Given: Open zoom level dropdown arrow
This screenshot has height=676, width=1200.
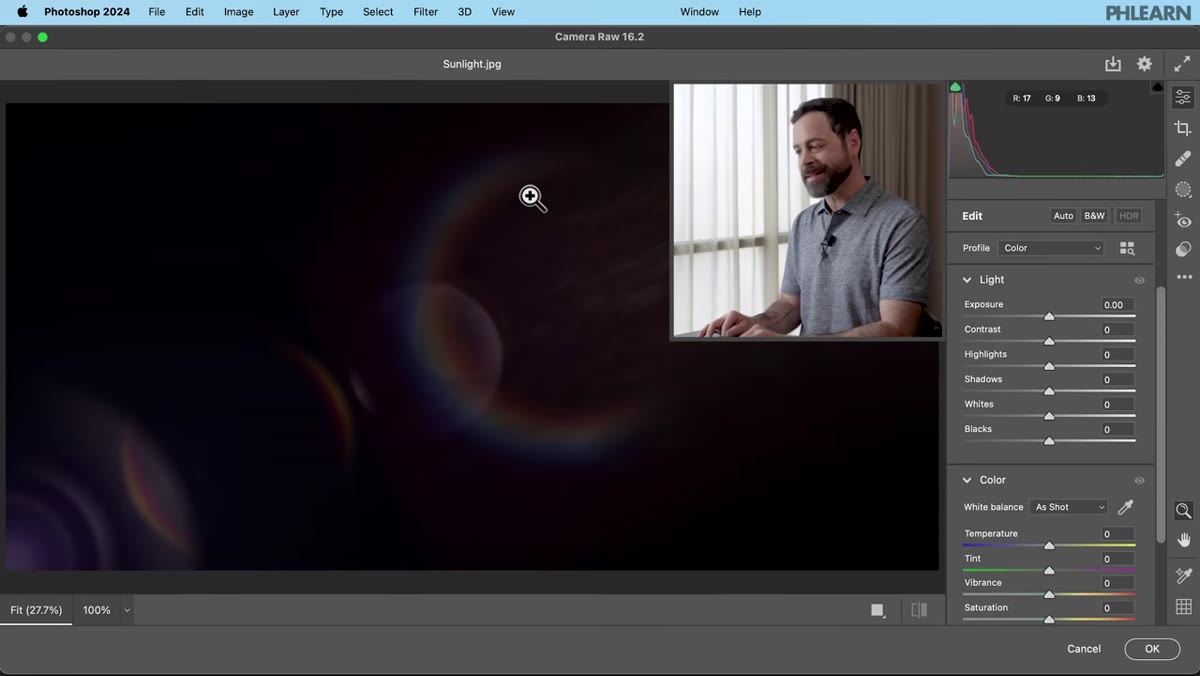Looking at the screenshot, I should pyautogui.click(x=126, y=610).
